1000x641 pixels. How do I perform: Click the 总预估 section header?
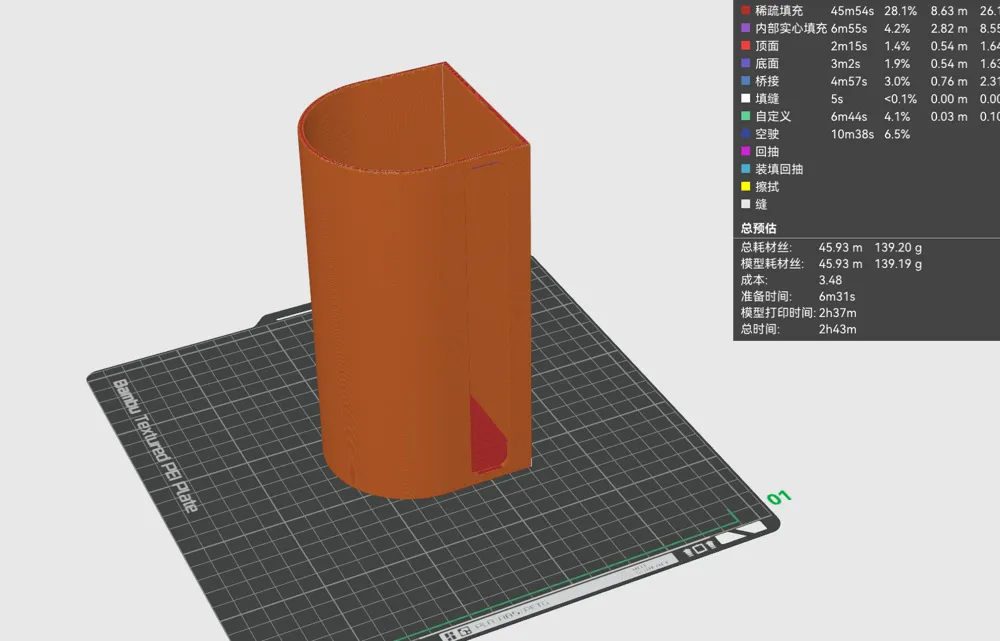[x=758, y=228]
